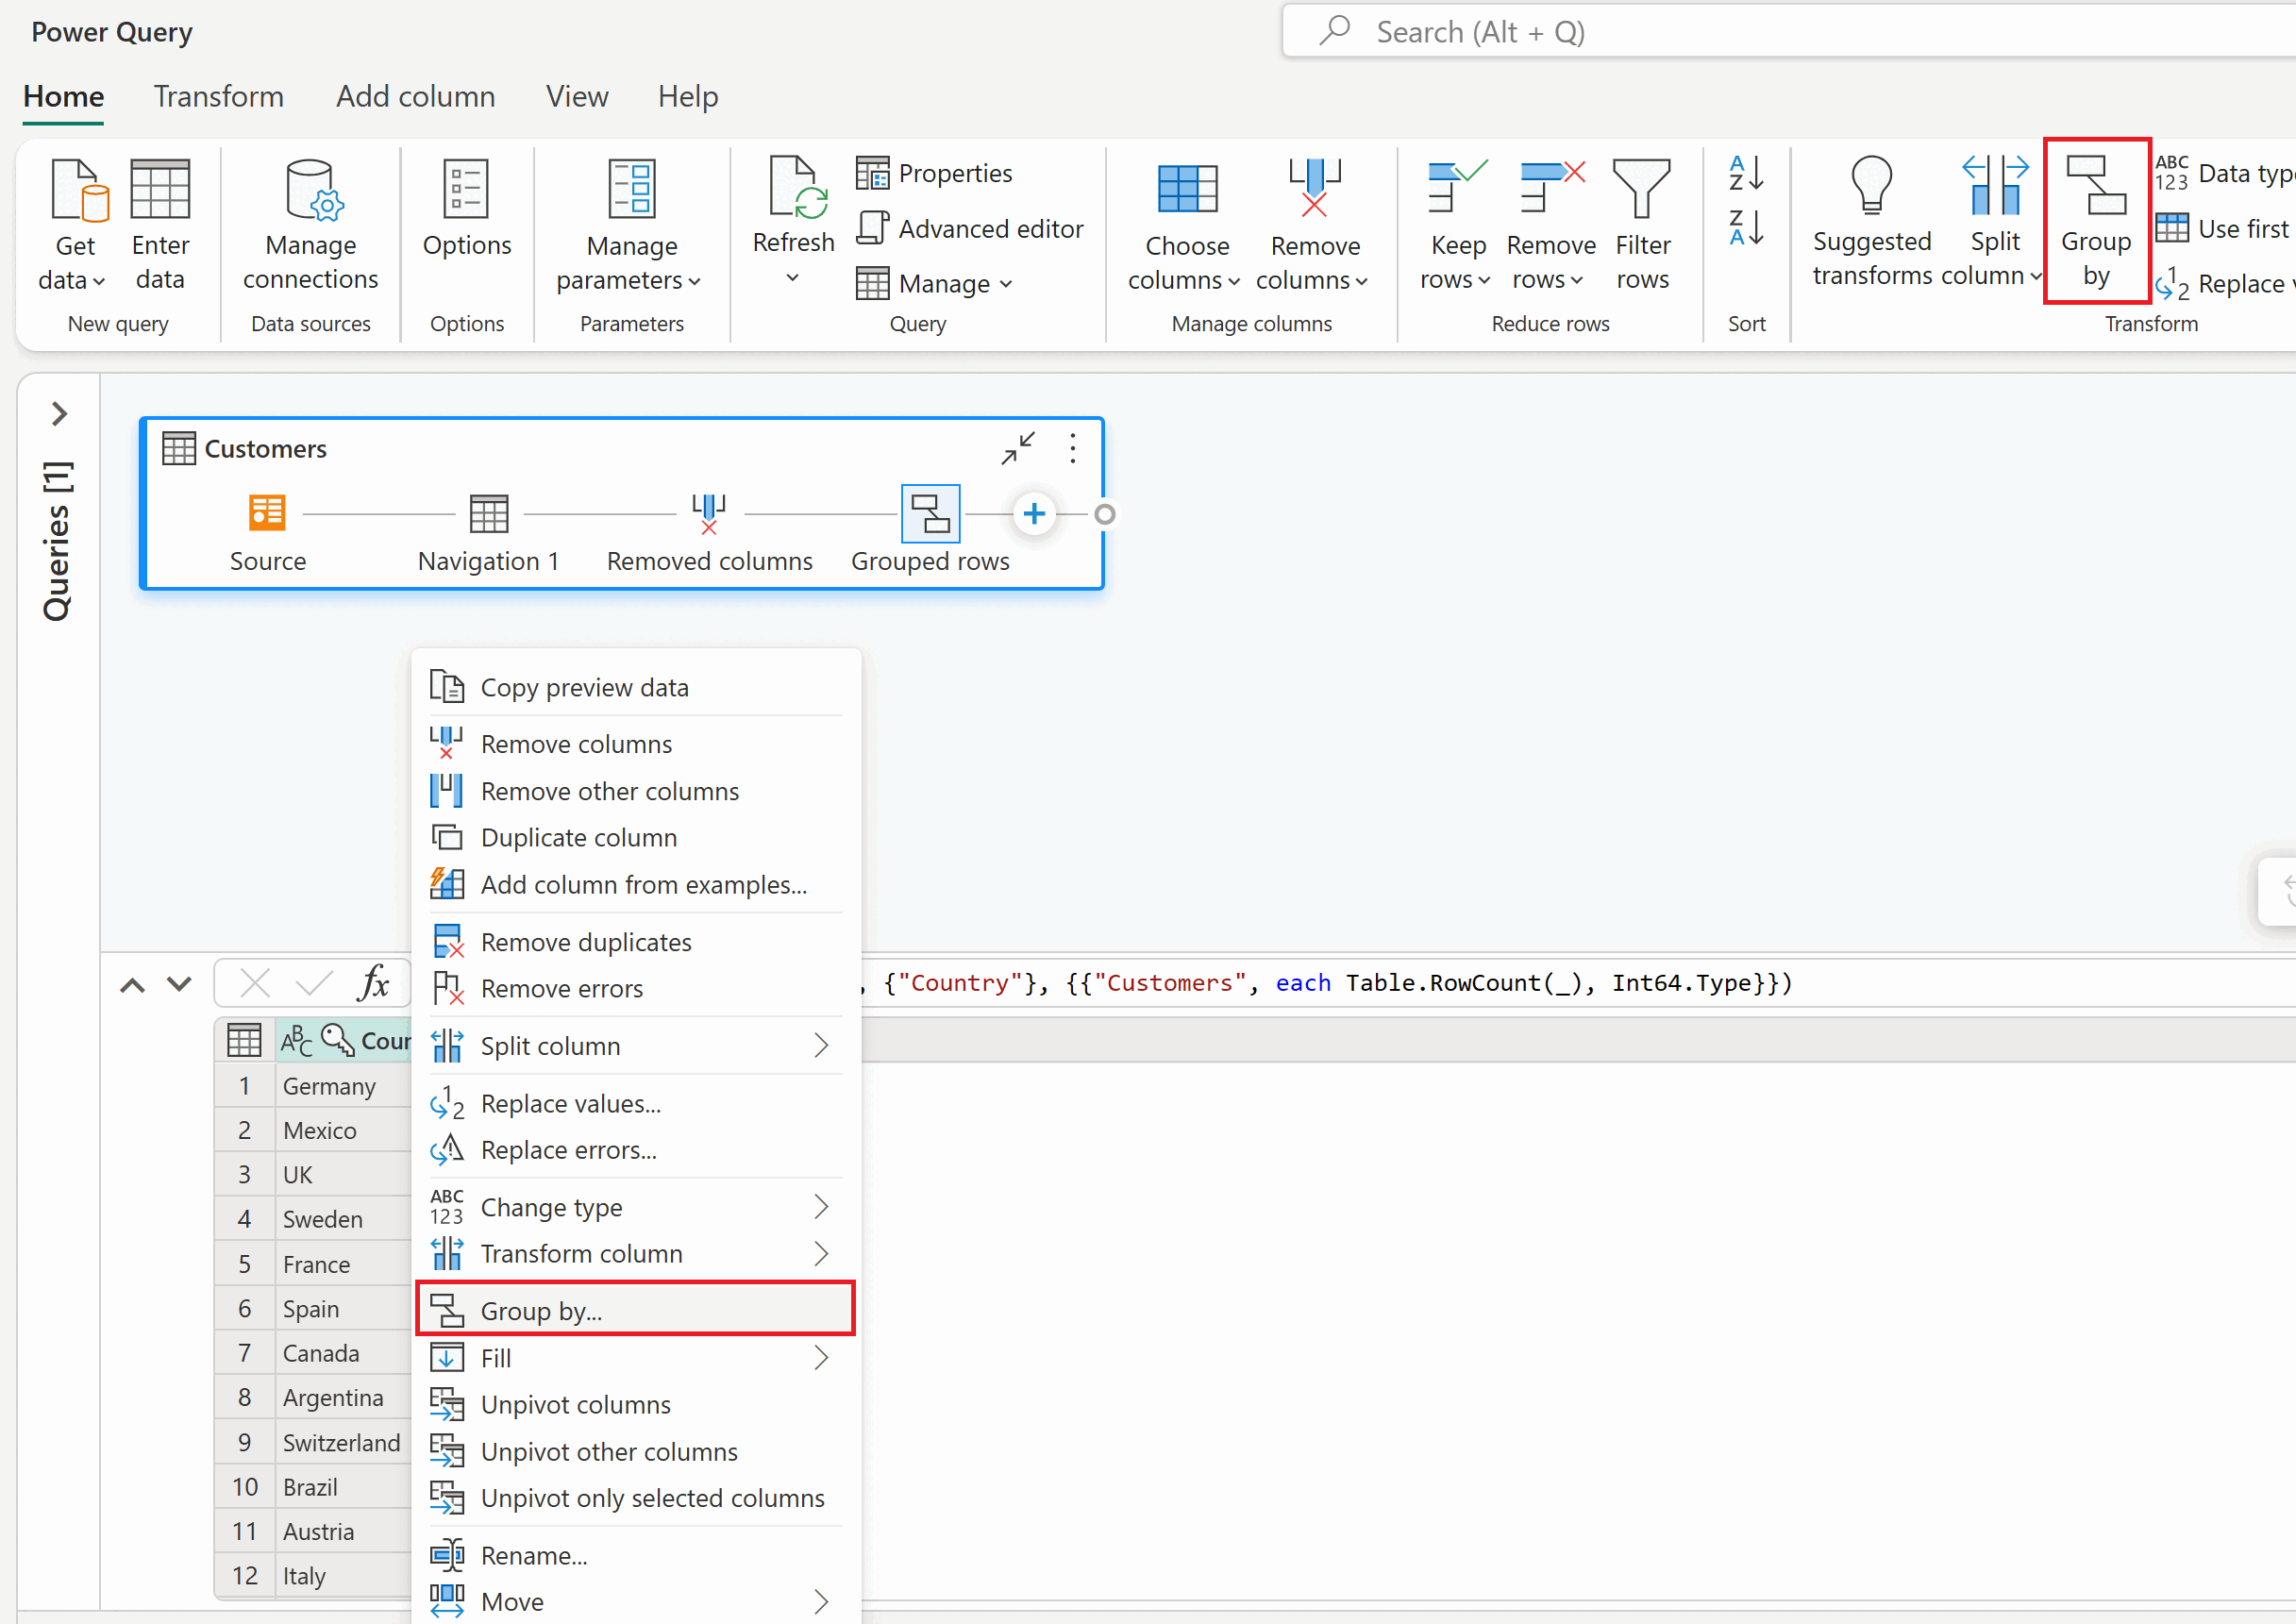Switch to the Transform tab
The height and width of the screenshot is (1624, 2296).
coord(218,96)
